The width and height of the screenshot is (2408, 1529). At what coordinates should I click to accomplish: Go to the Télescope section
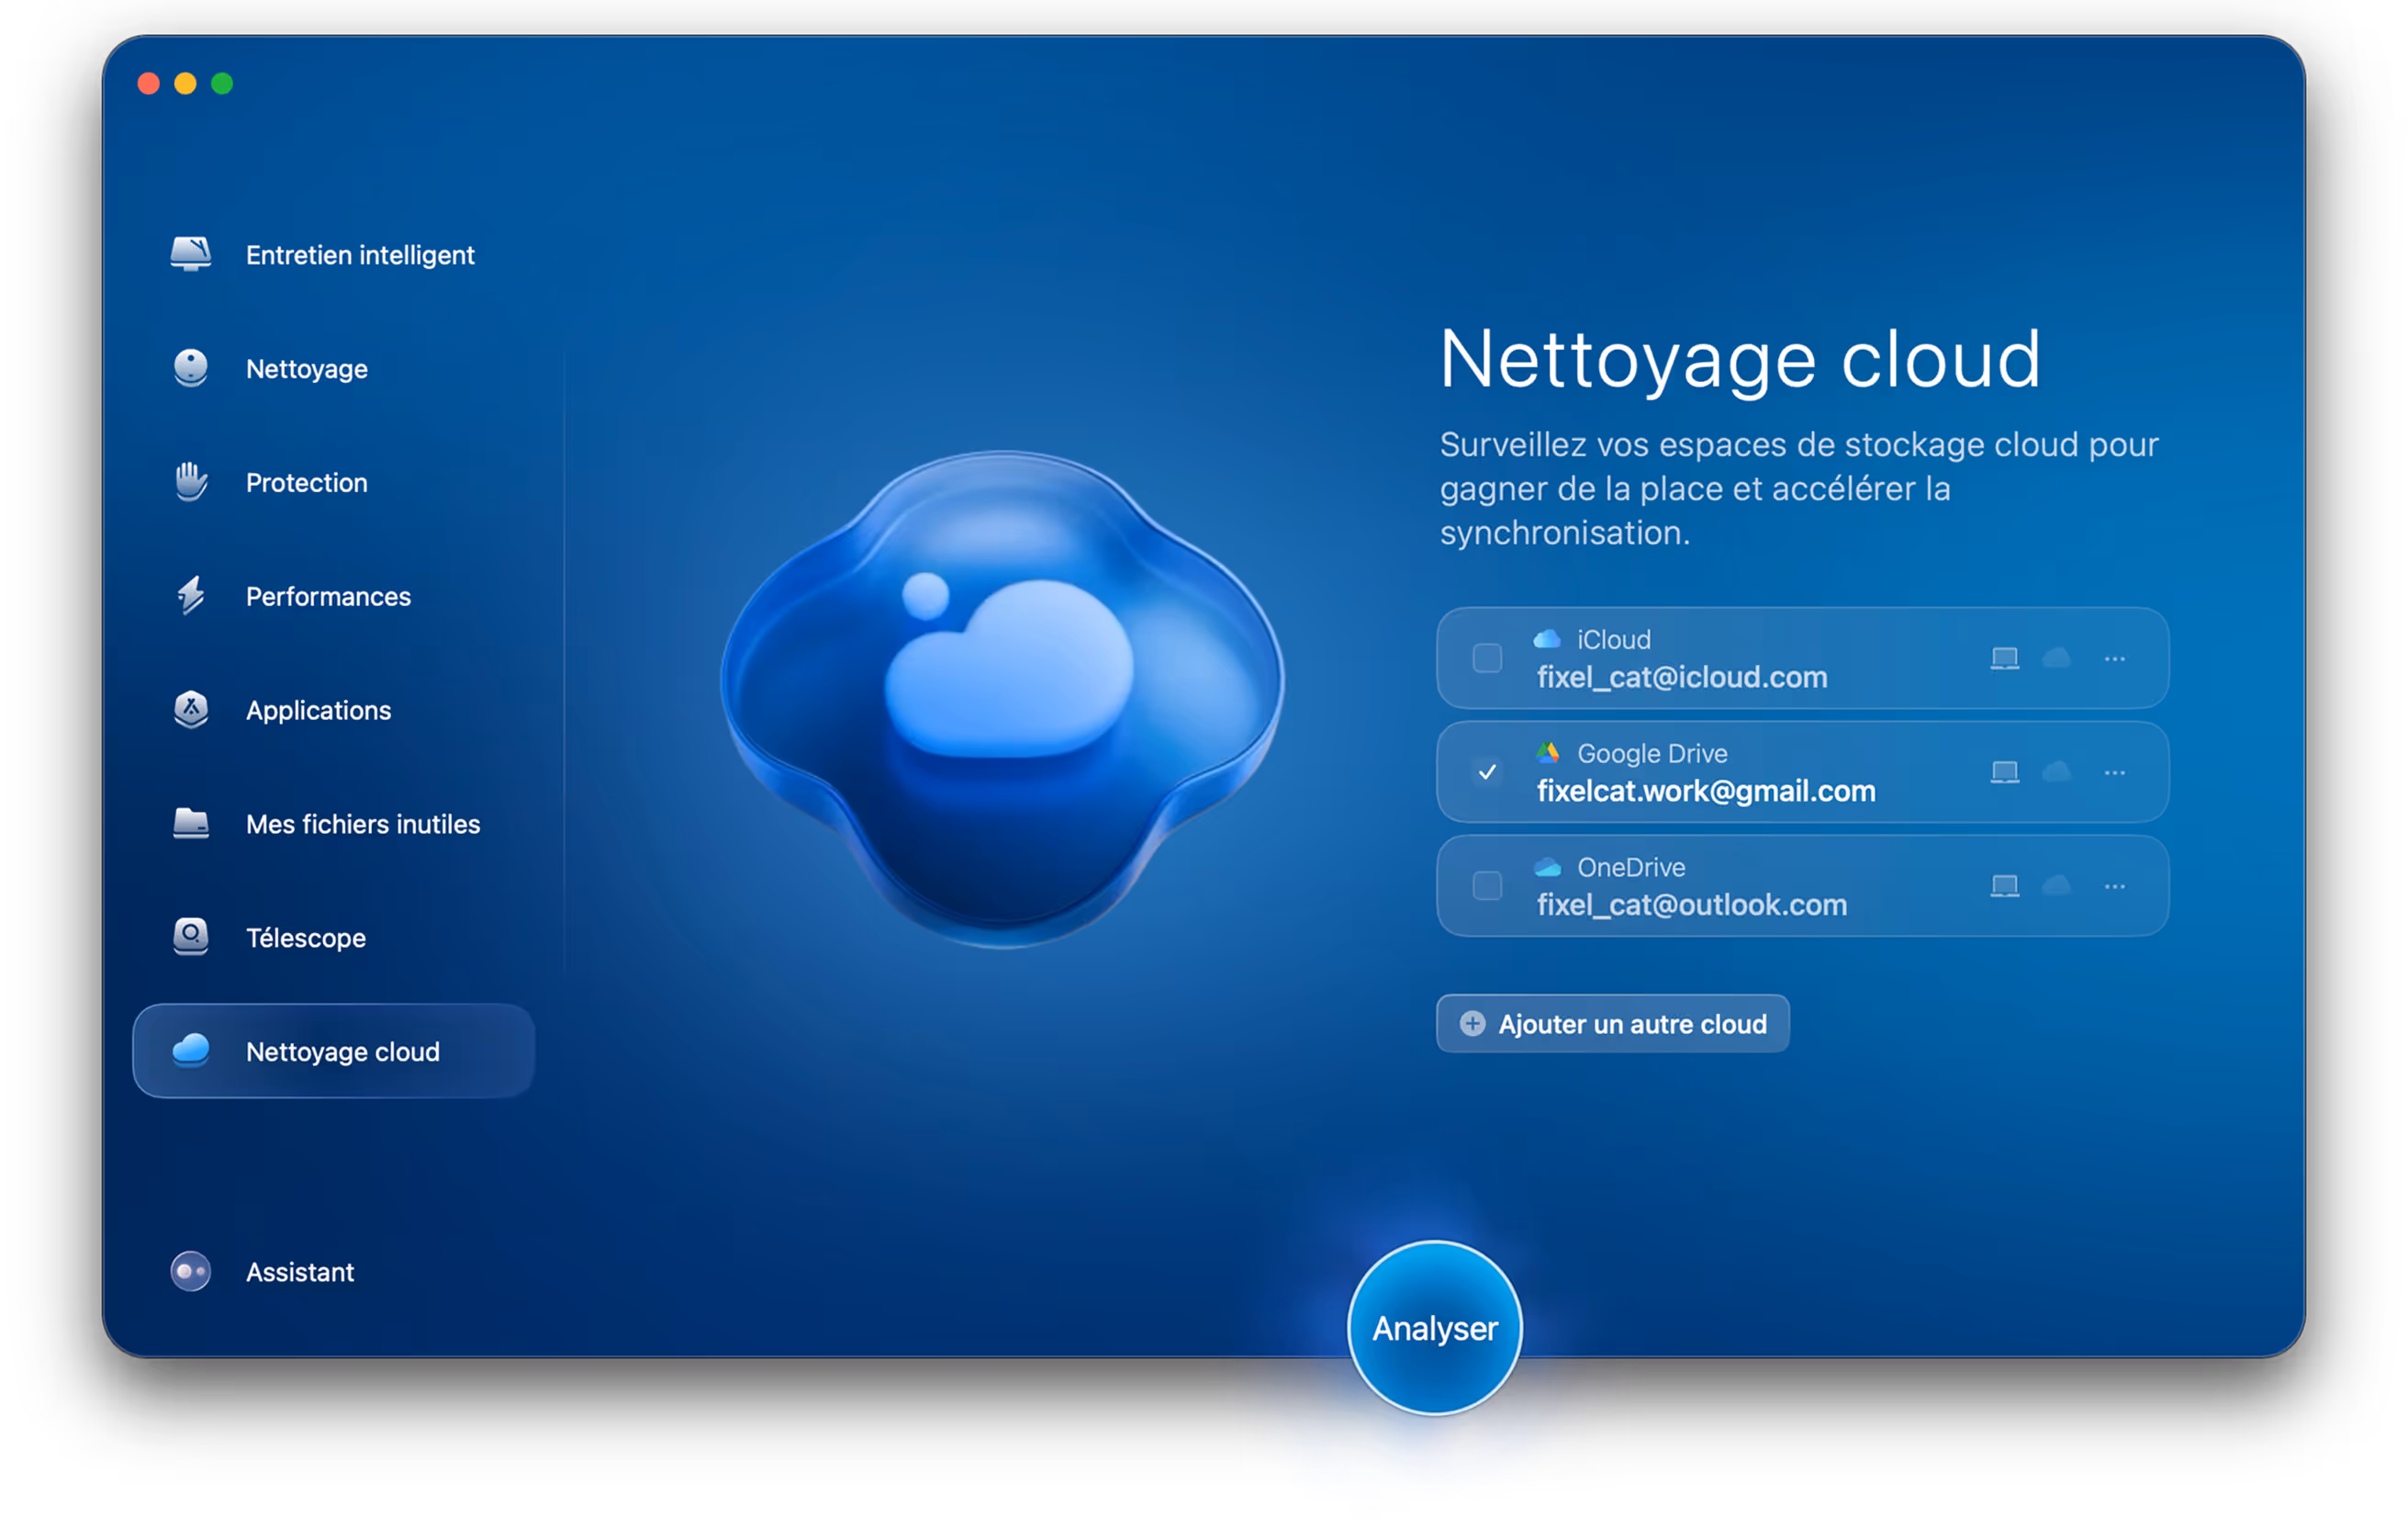click(x=333, y=937)
